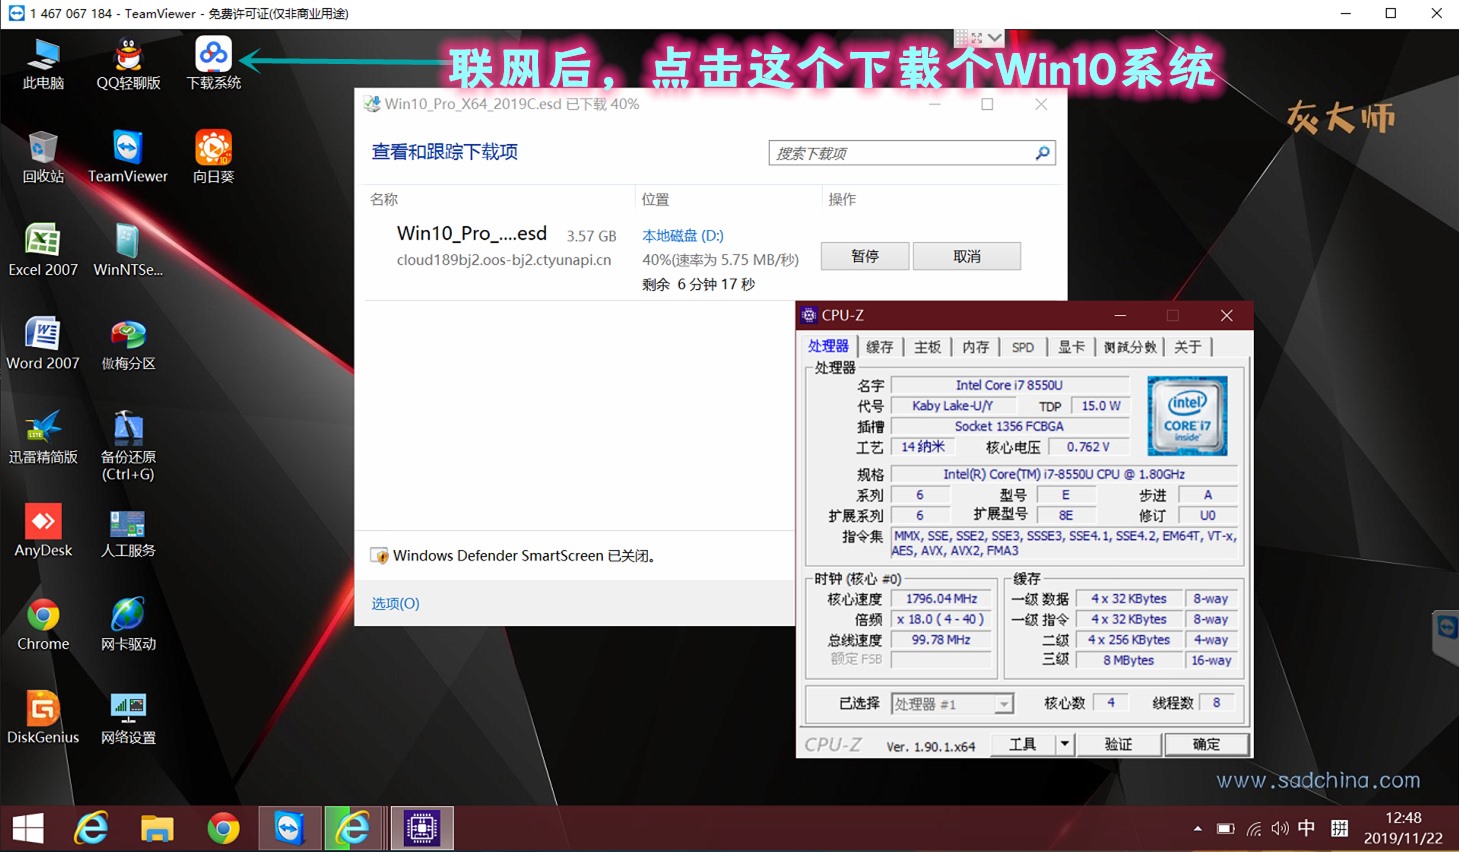Click the 中 input language indicator
The height and width of the screenshot is (852, 1459).
pos(1307,828)
